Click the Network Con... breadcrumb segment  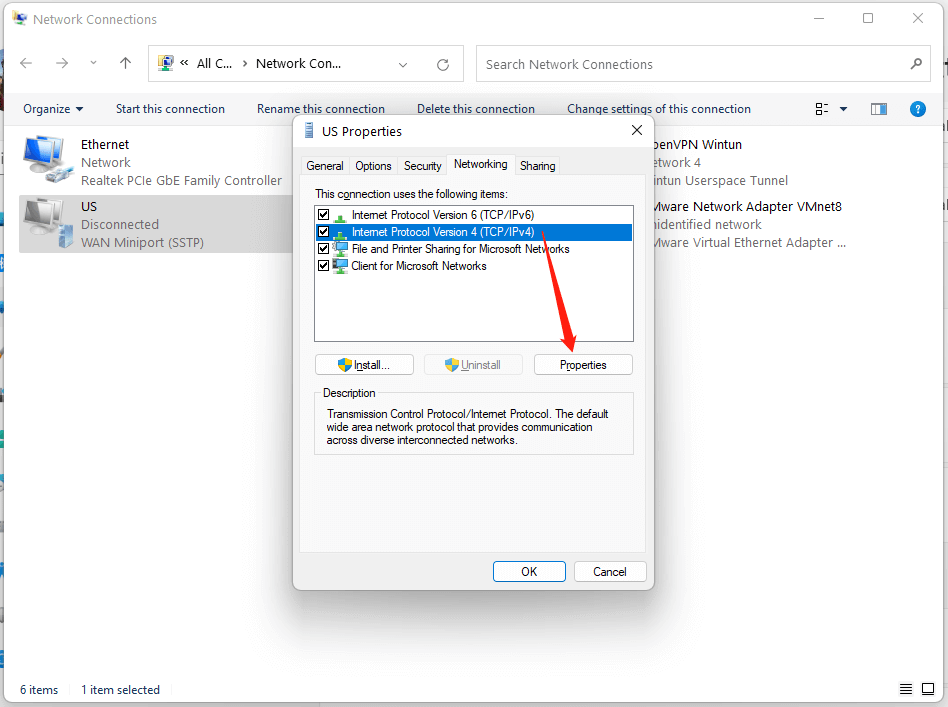click(299, 64)
